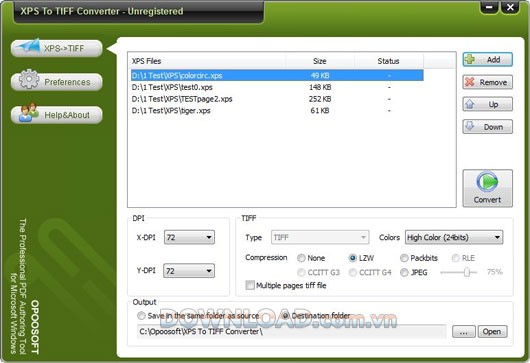Click the 148 KB size cell
The width and height of the screenshot is (530, 363).
(320, 87)
